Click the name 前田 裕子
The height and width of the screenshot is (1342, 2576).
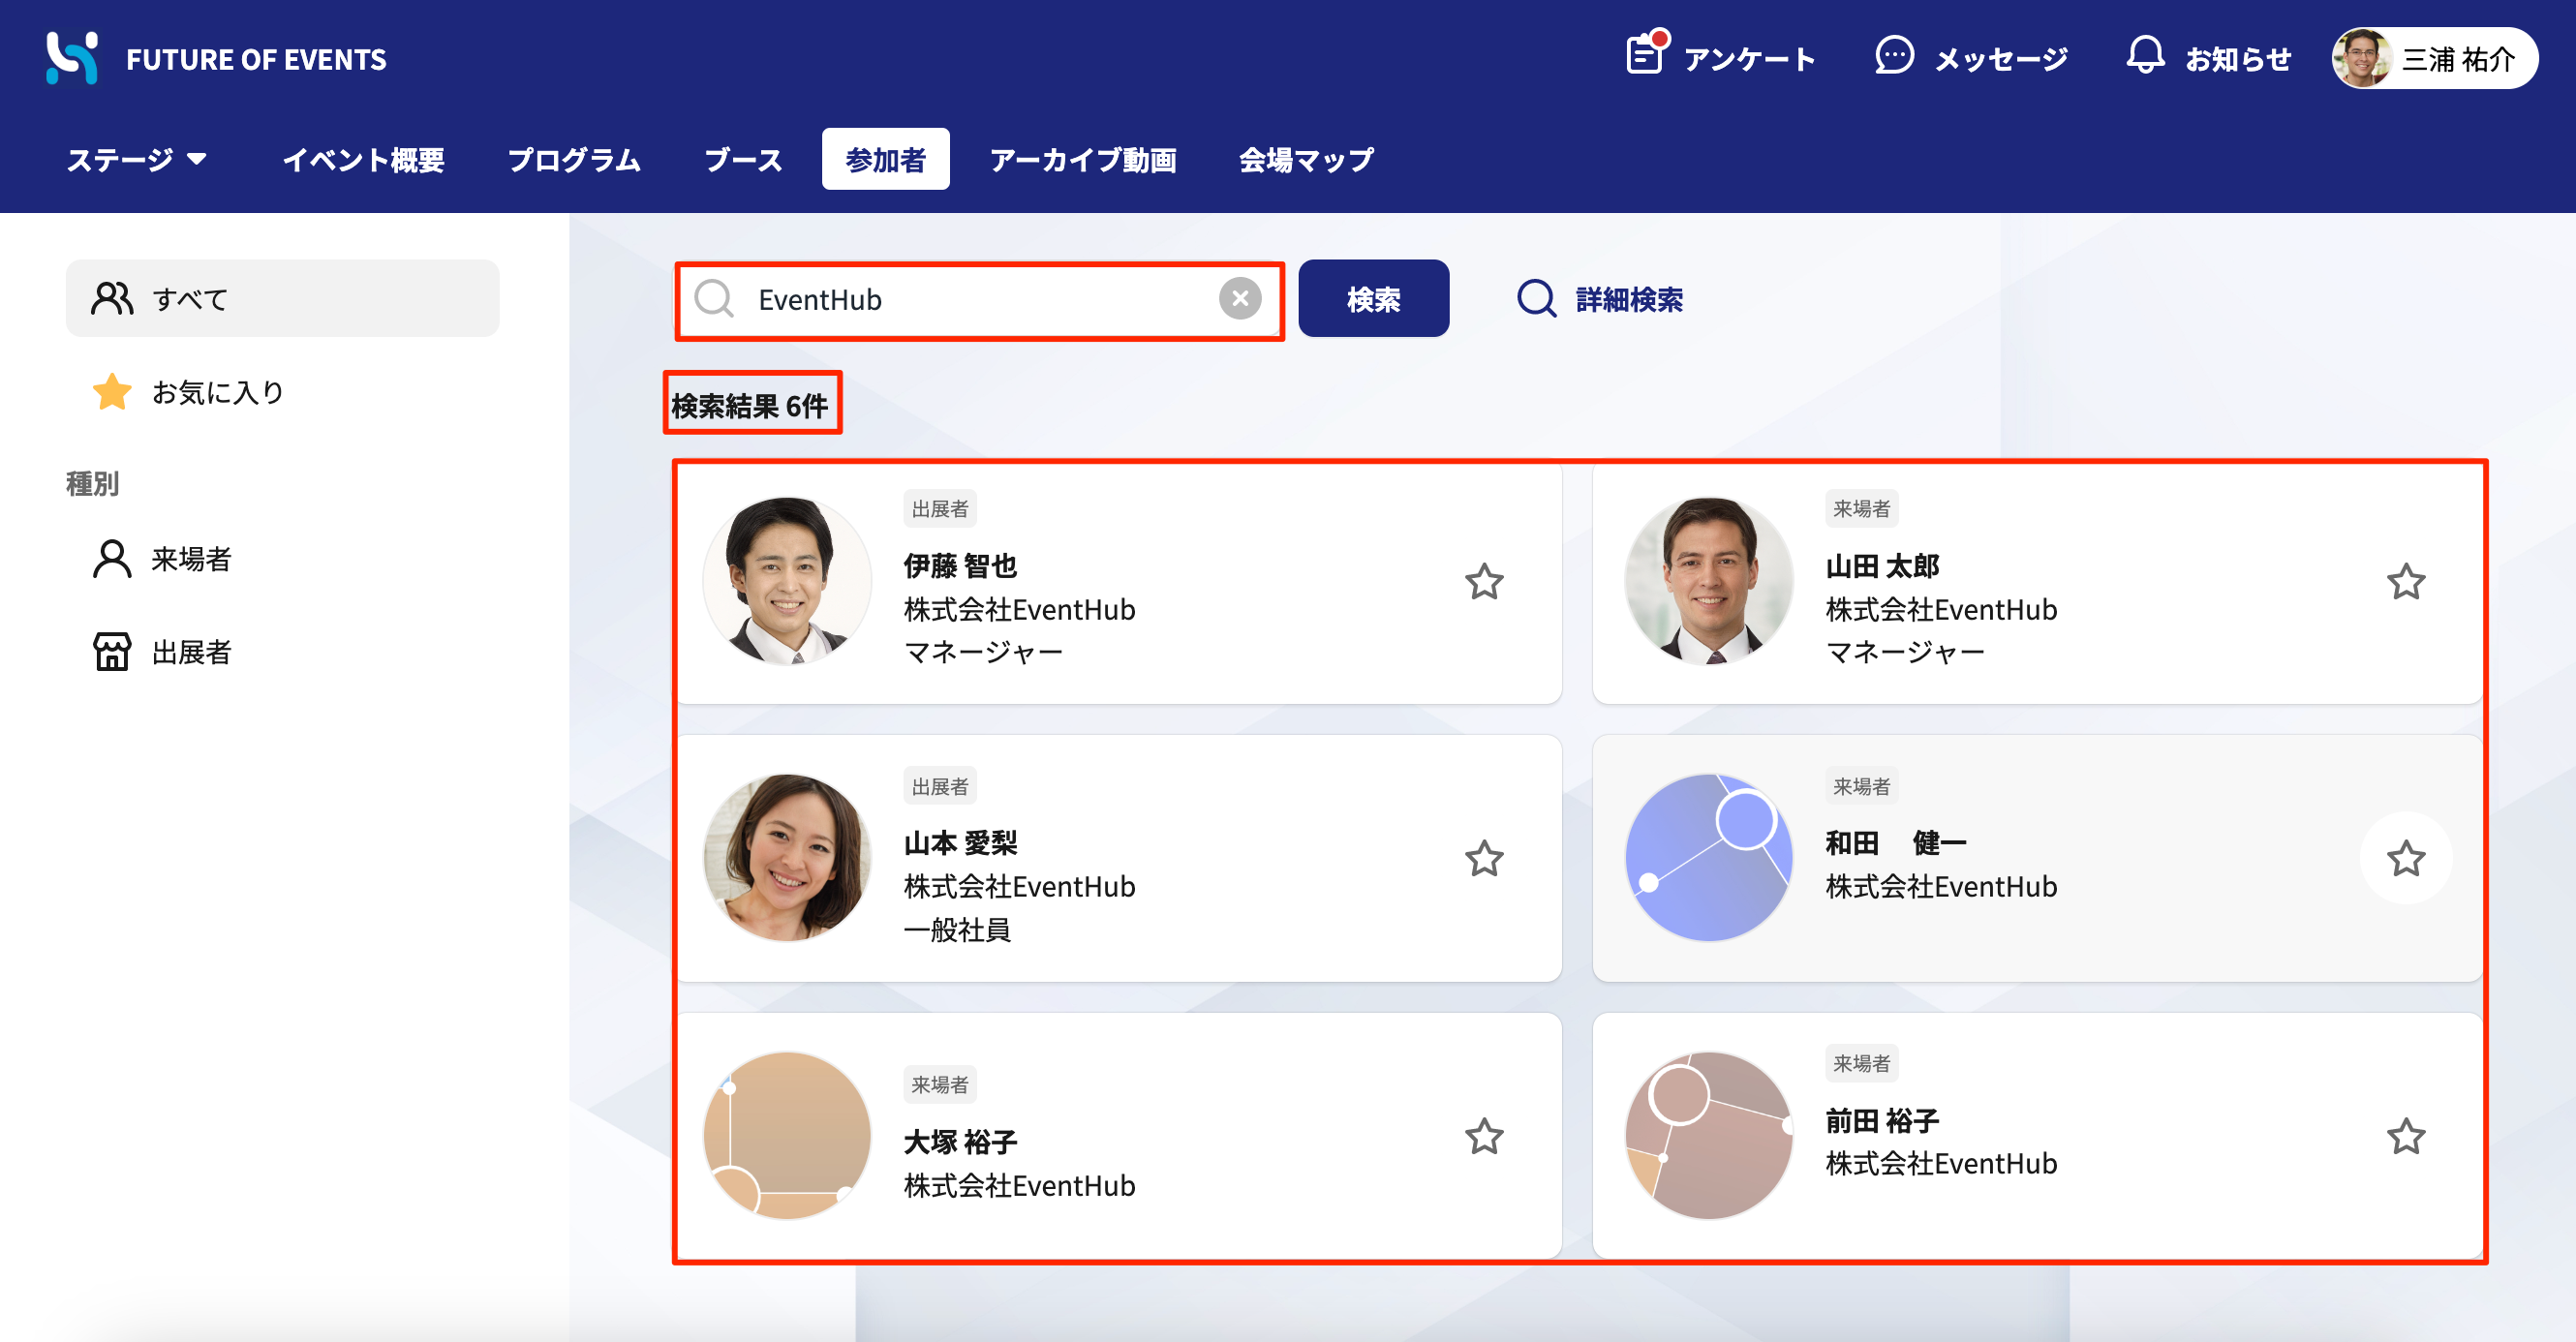click(1882, 1120)
